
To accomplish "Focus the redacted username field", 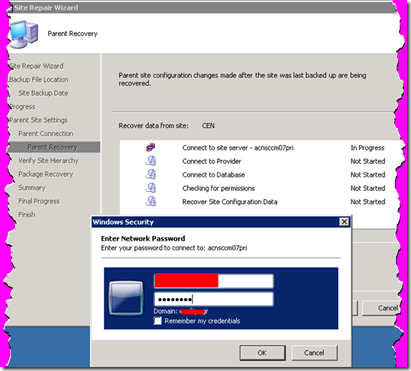I will 214,281.
